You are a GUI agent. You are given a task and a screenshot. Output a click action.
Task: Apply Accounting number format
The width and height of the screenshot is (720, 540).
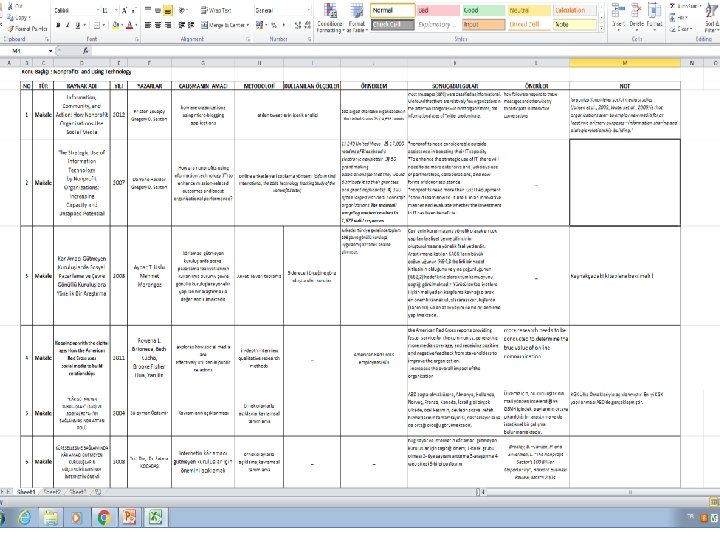tap(260, 25)
